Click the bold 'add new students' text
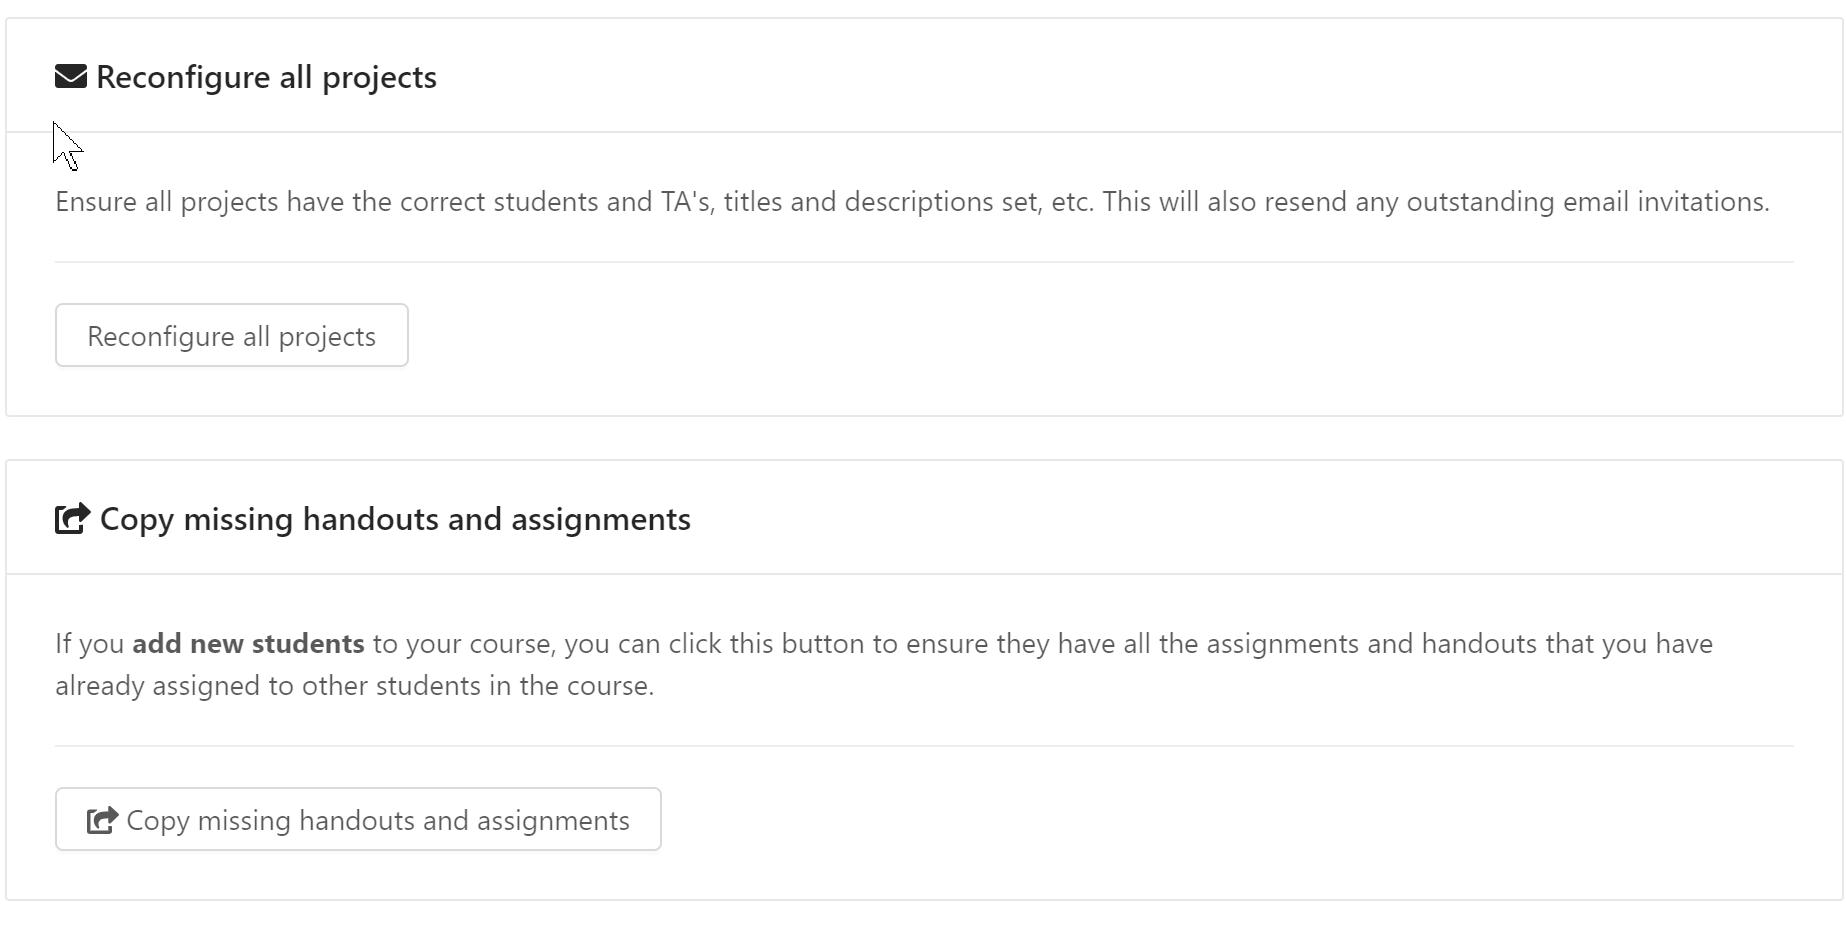Viewport: 1846px width, 939px height. [x=247, y=643]
